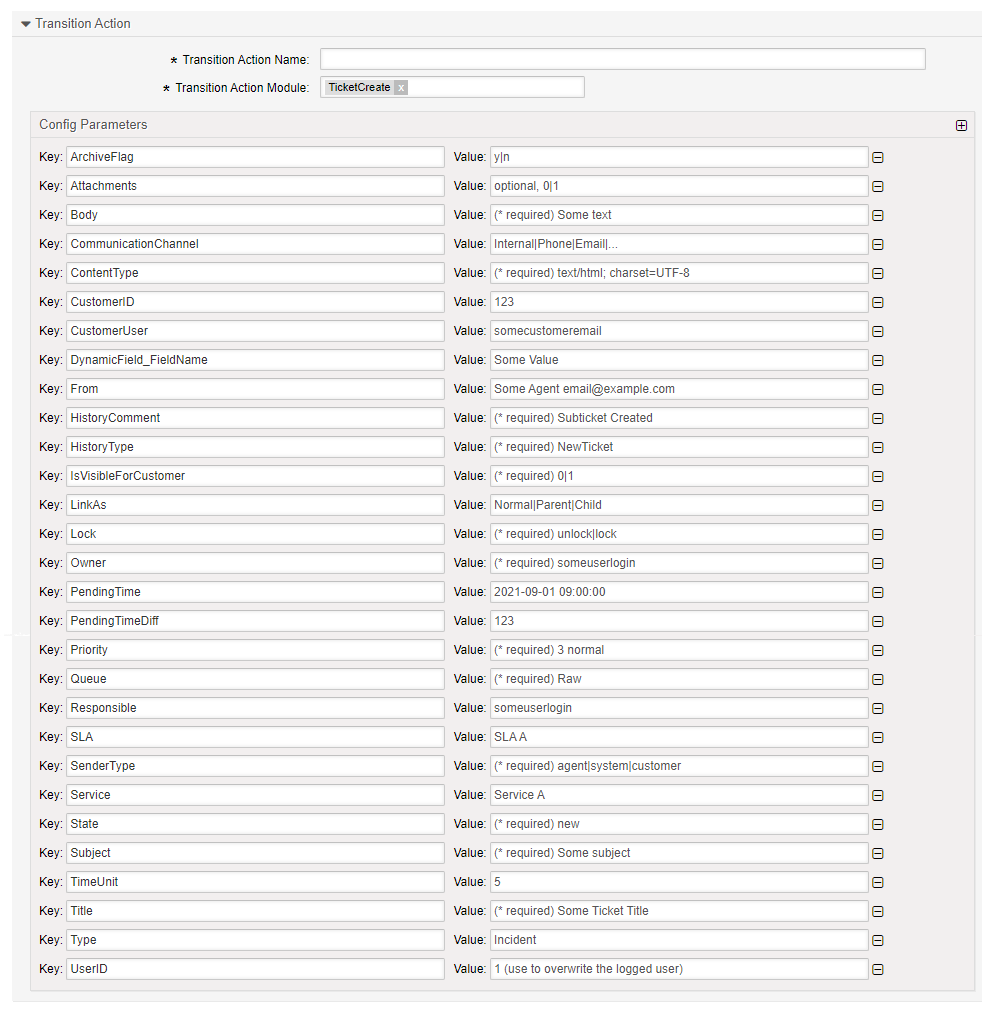982x1023 pixels.
Task: Click the Config Parameters header
Action: tap(93, 125)
